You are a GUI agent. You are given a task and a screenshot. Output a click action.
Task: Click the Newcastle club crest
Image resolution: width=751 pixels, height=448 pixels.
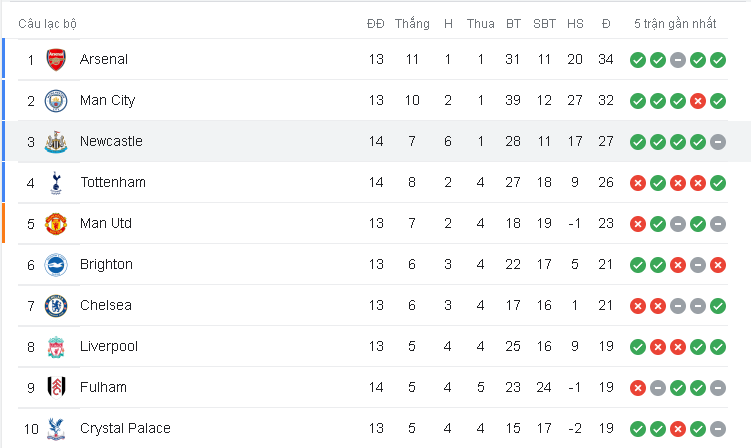[56, 142]
